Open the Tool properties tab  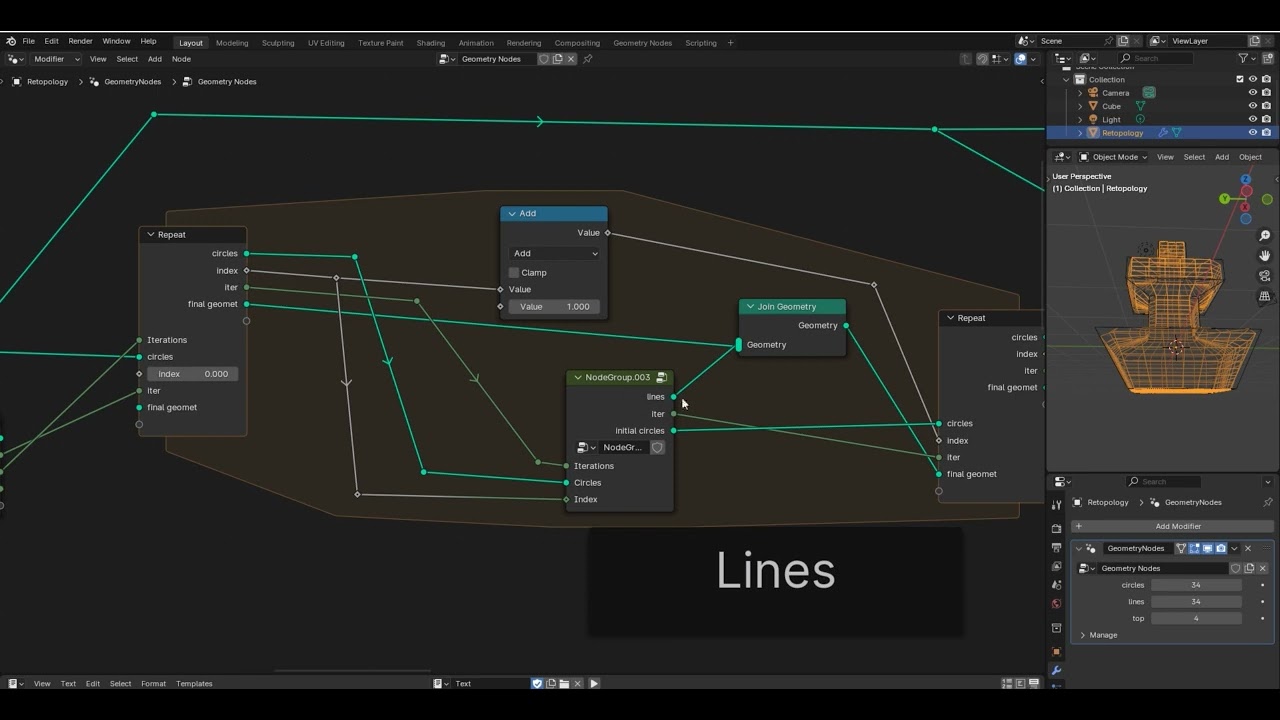1056,505
